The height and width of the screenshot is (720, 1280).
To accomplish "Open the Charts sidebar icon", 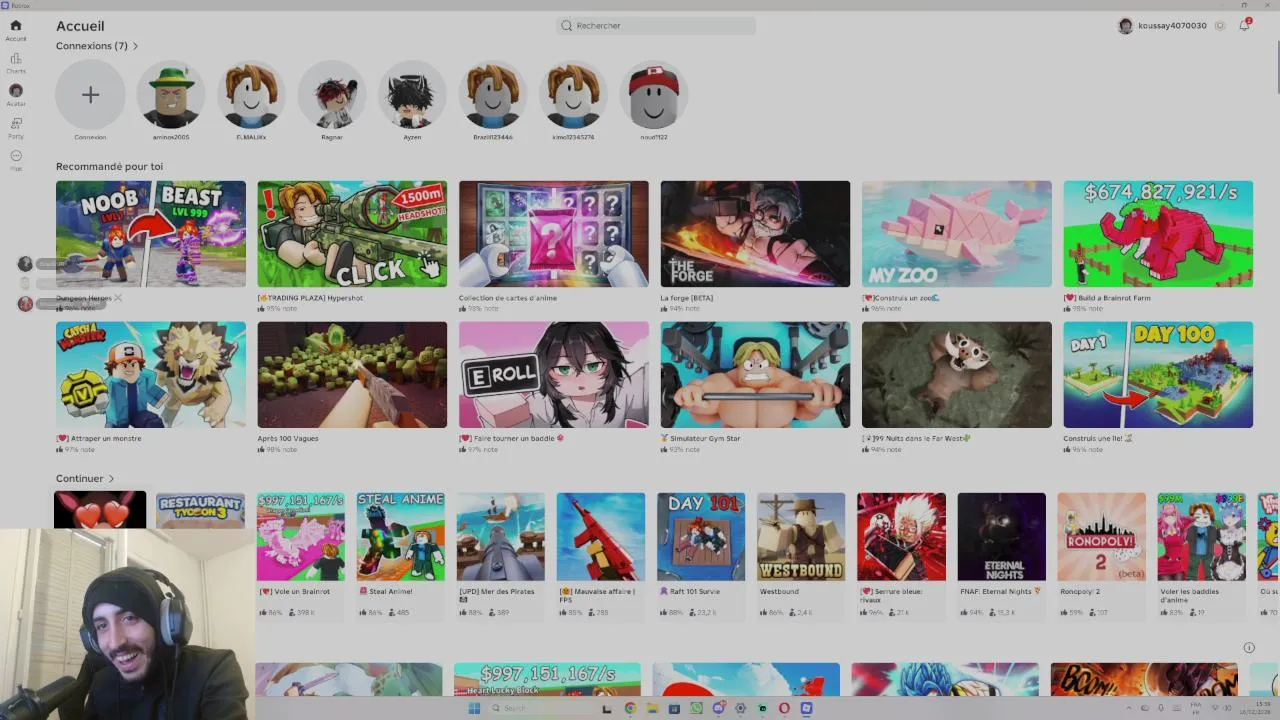I will [x=15, y=59].
